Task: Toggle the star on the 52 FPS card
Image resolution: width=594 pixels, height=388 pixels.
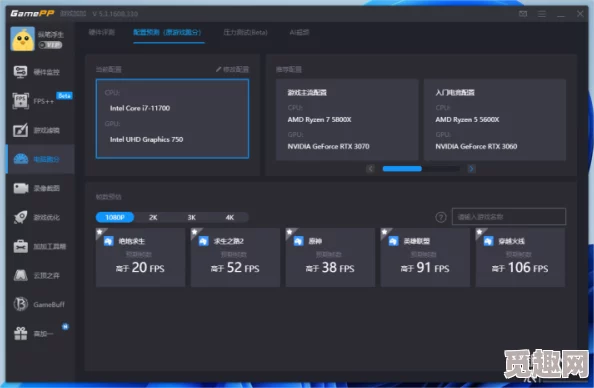Action: tap(195, 232)
